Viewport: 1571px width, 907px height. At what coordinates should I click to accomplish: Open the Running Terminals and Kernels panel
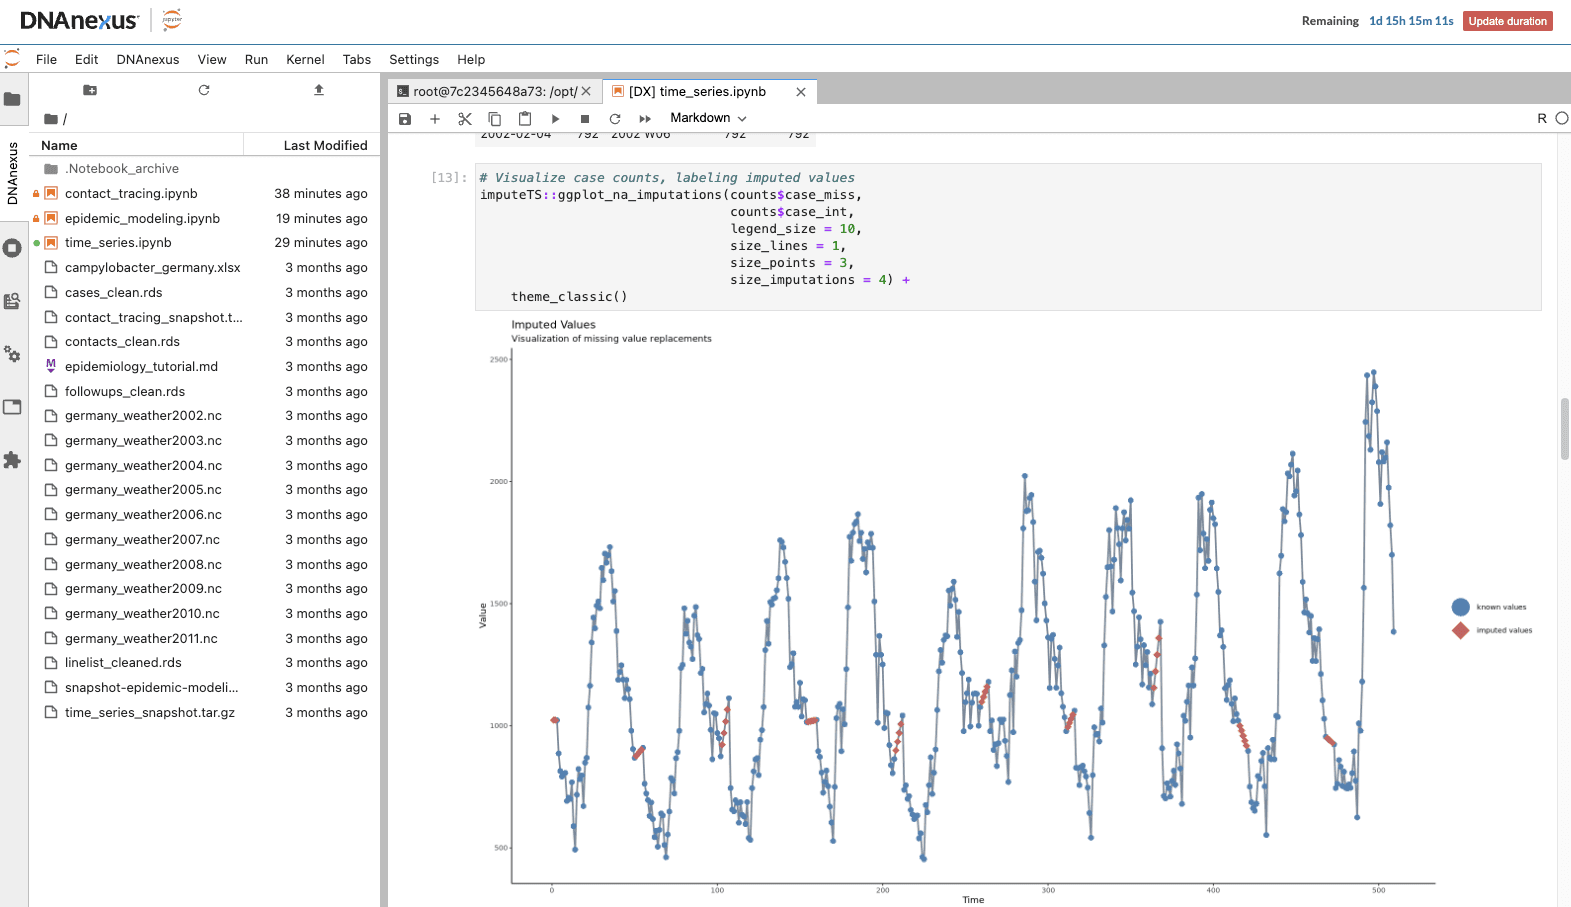coord(12,248)
